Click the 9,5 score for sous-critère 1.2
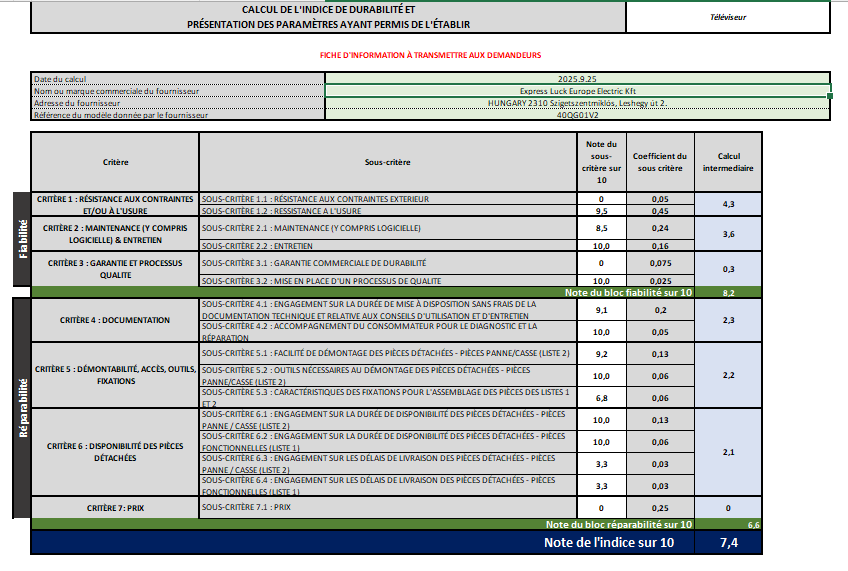The height and width of the screenshot is (571, 848). (x=603, y=211)
